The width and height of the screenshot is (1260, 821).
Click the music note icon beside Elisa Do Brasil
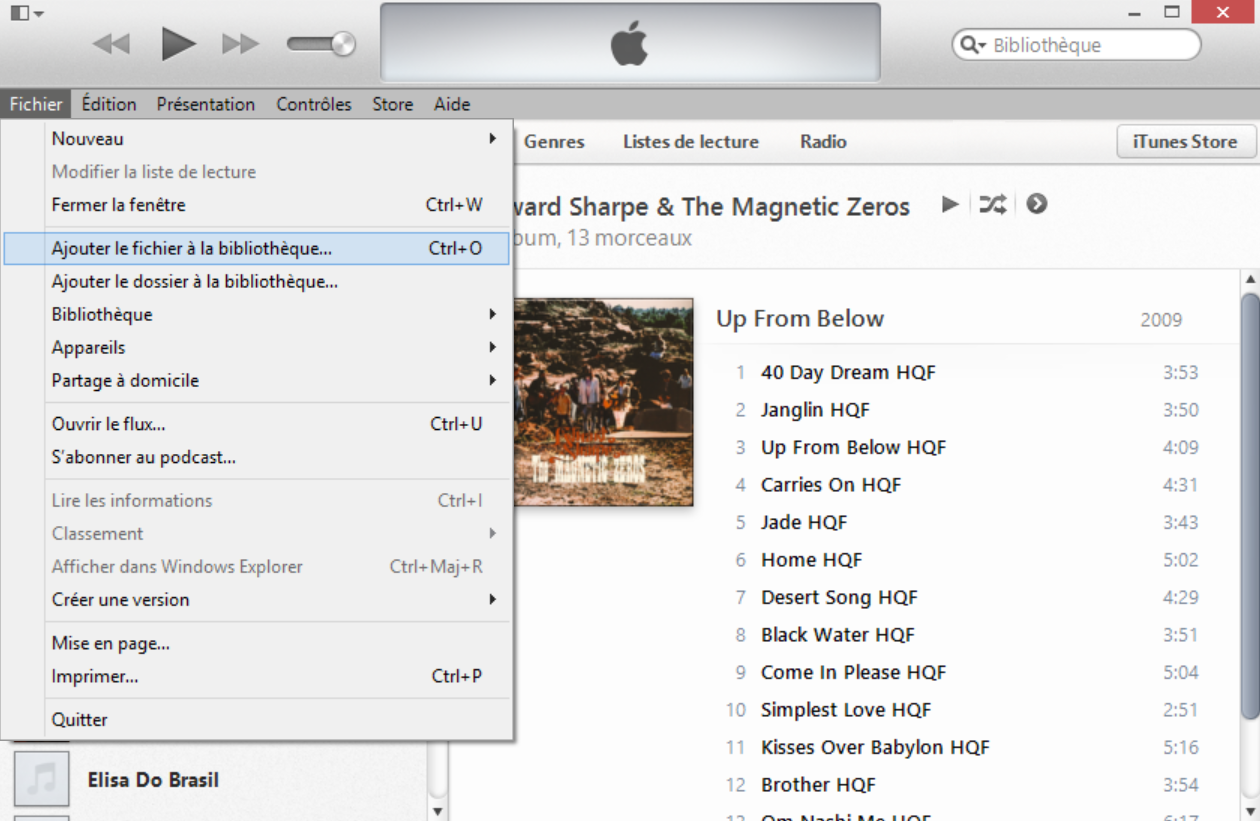tap(42, 779)
